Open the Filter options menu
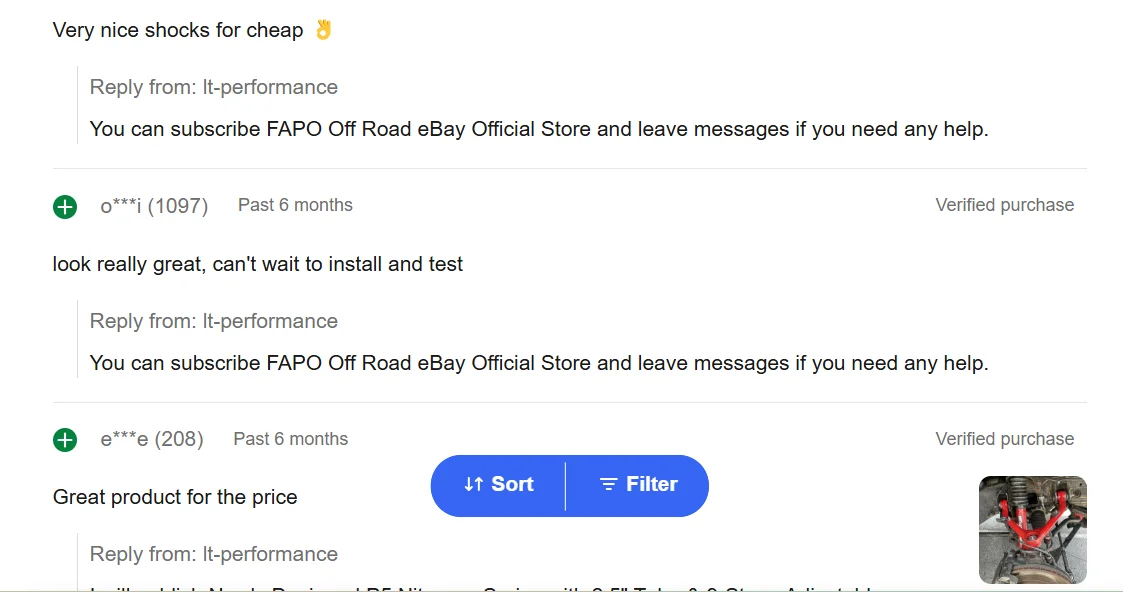Screen dimensions: 1123x592 click(x=638, y=485)
